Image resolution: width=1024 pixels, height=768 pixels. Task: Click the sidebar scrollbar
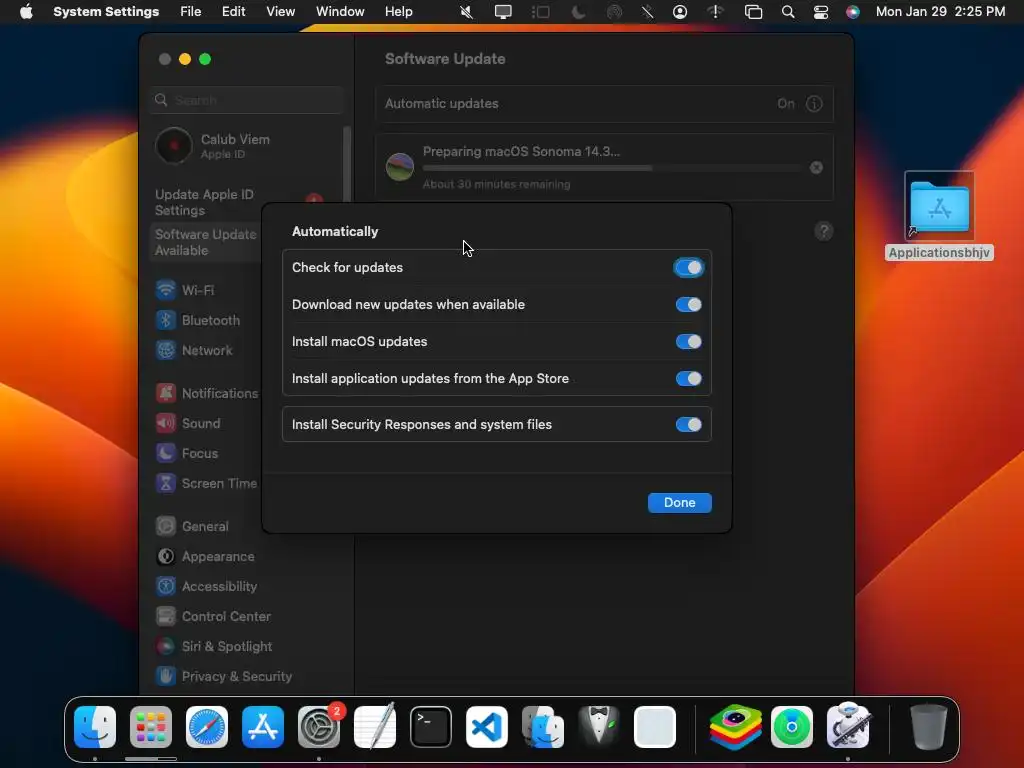tap(347, 163)
